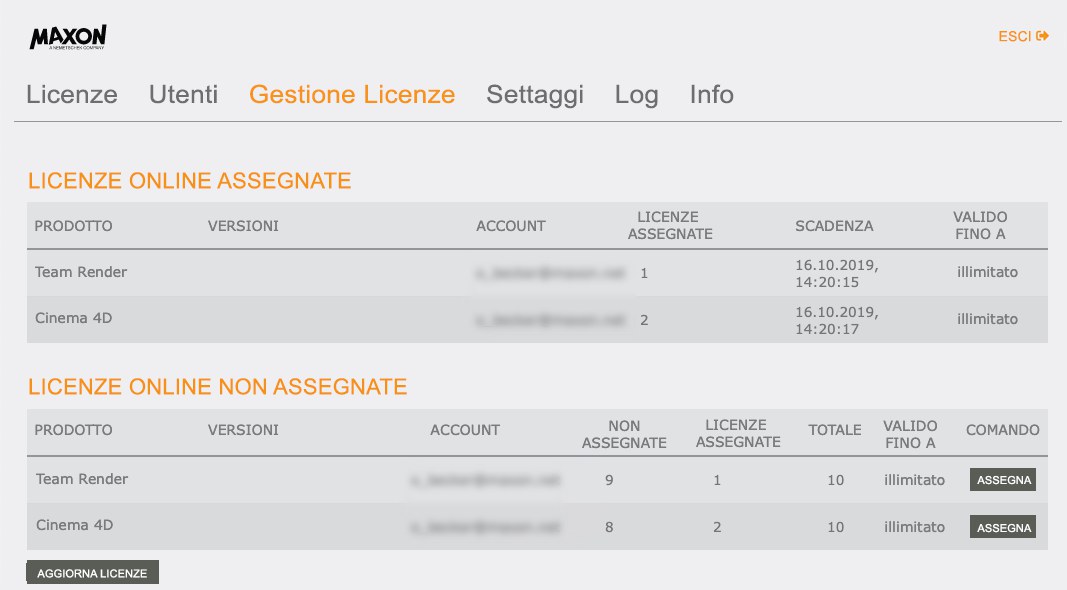Click the TOTALE column header
Image resolution: width=1067 pixels, height=590 pixels.
click(x=834, y=430)
